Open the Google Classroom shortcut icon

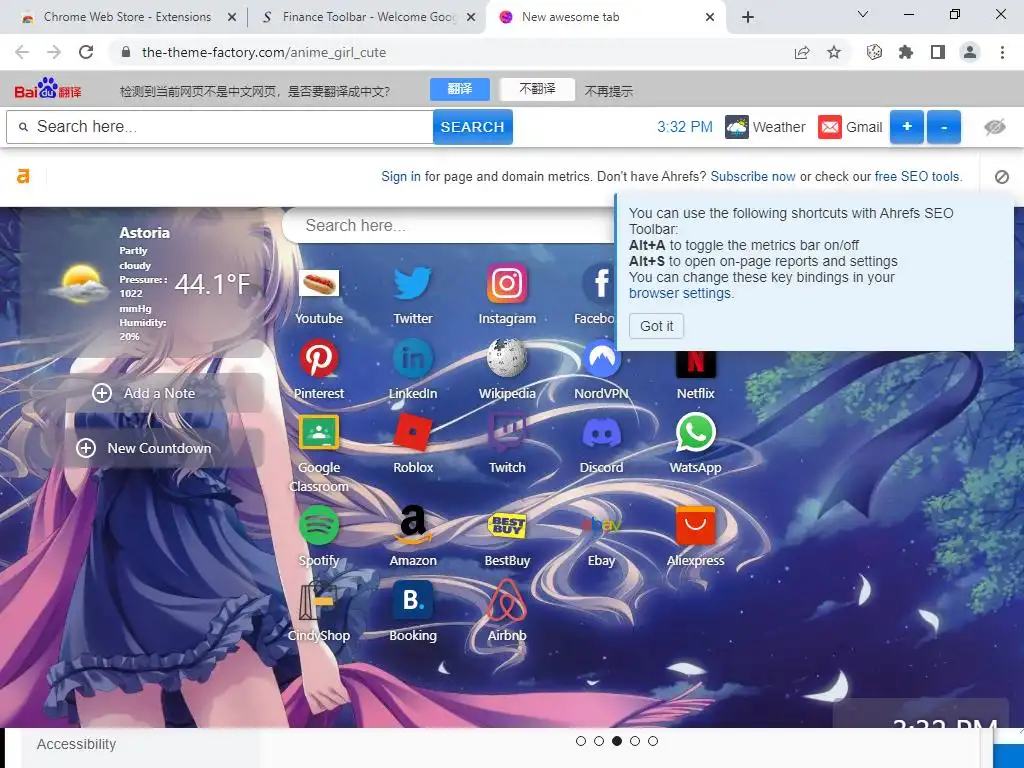(319, 432)
